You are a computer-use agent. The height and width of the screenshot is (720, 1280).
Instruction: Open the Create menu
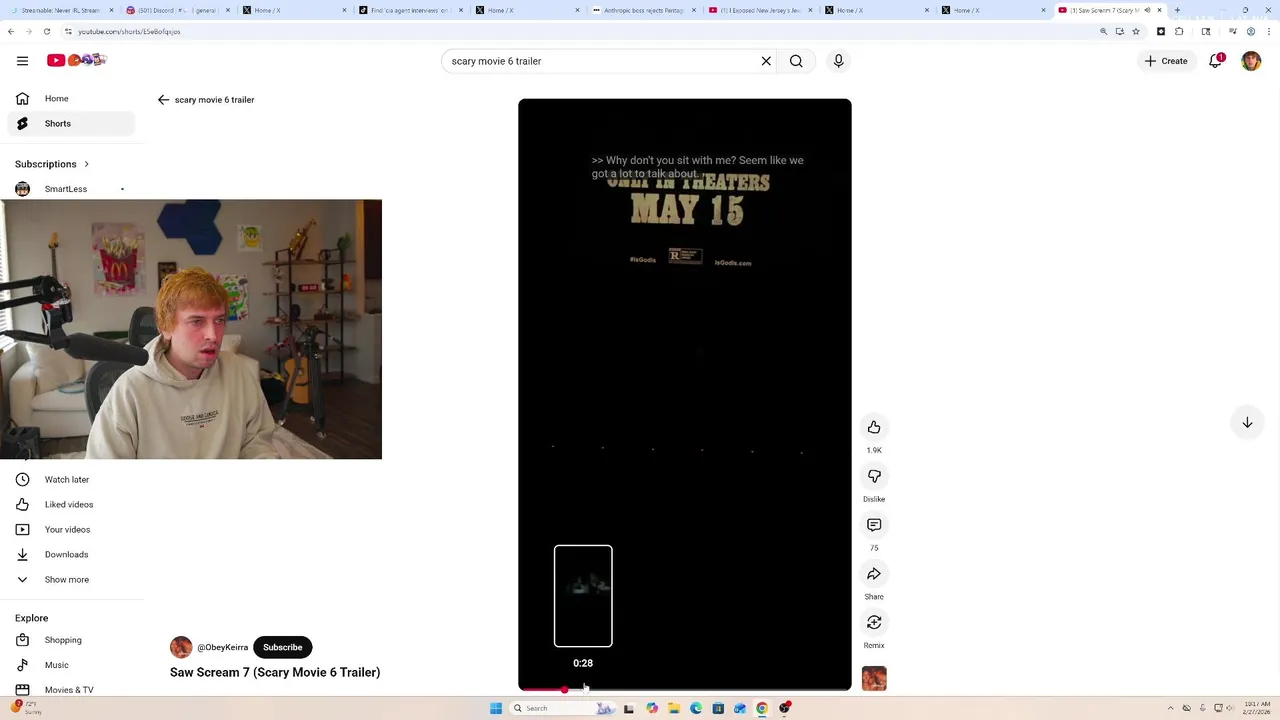tap(1166, 61)
